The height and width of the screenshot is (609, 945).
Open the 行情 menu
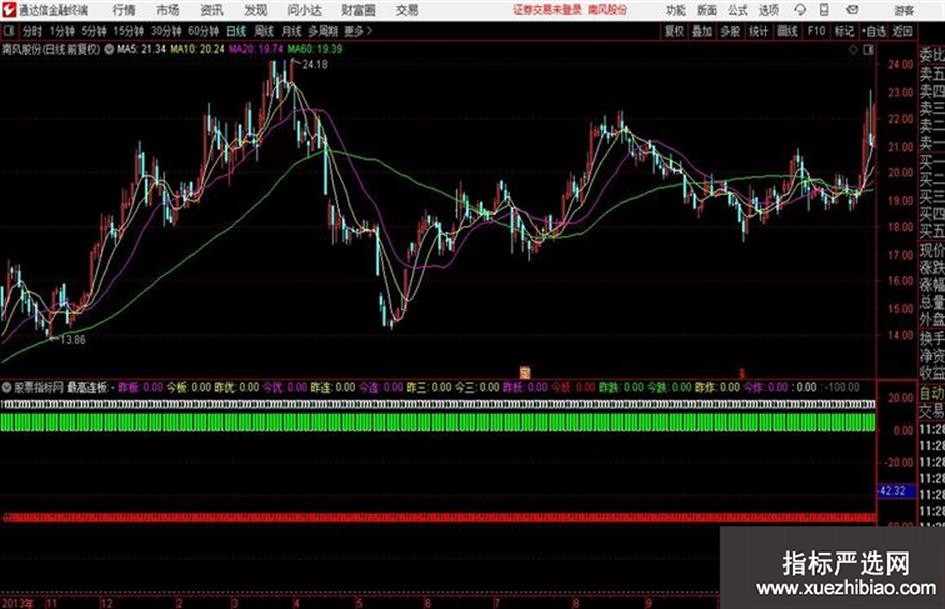click(x=124, y=10)
